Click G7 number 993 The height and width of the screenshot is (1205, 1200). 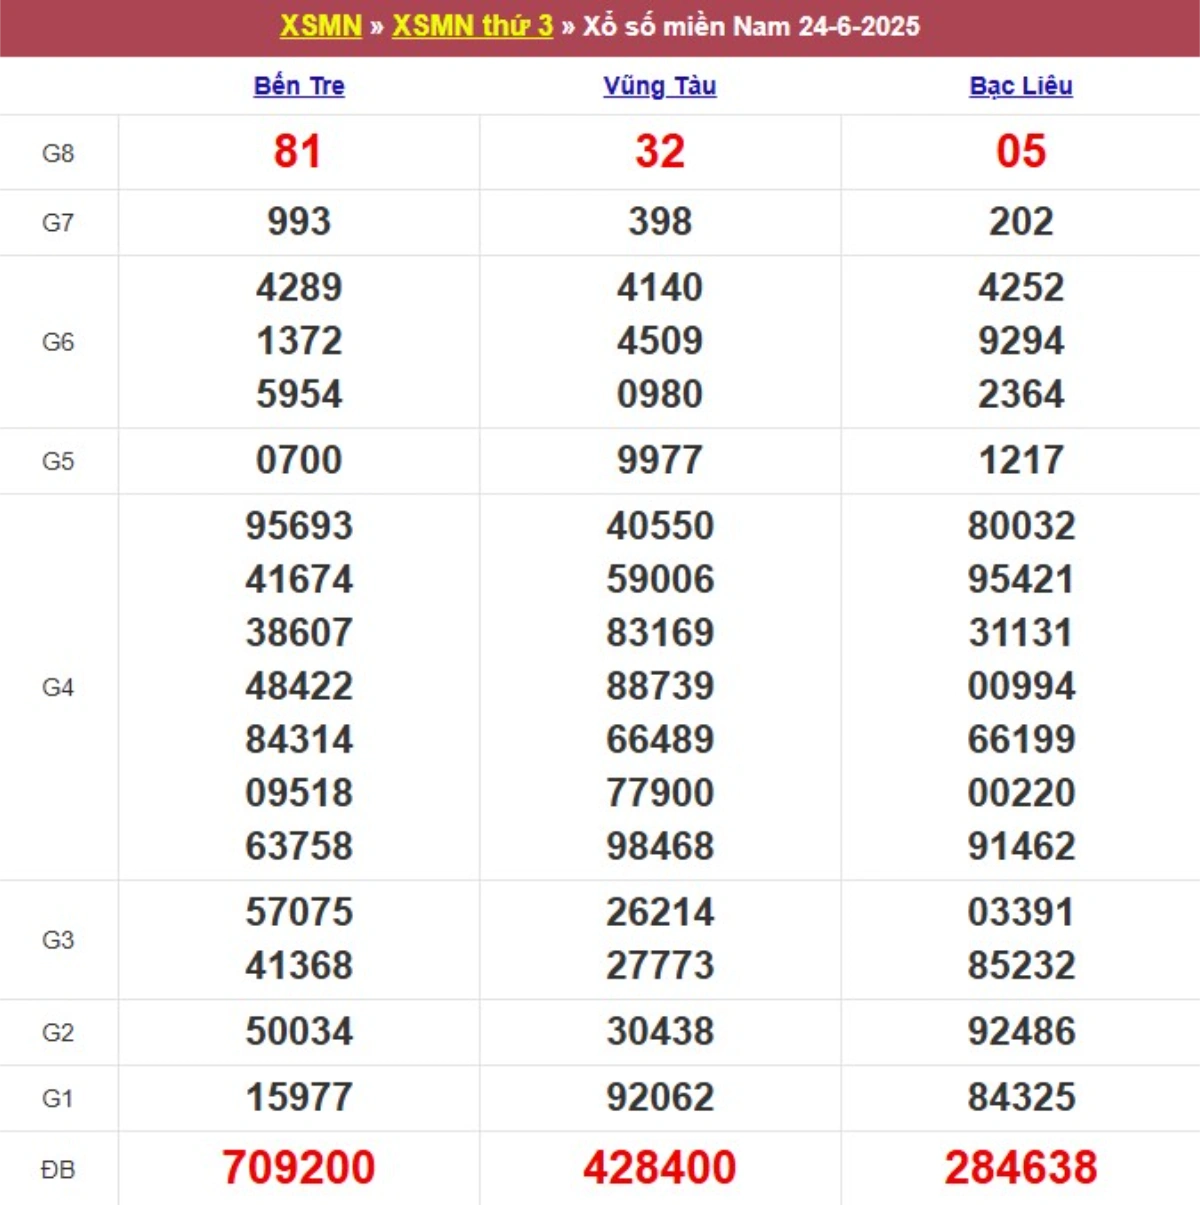pos(299,222)
